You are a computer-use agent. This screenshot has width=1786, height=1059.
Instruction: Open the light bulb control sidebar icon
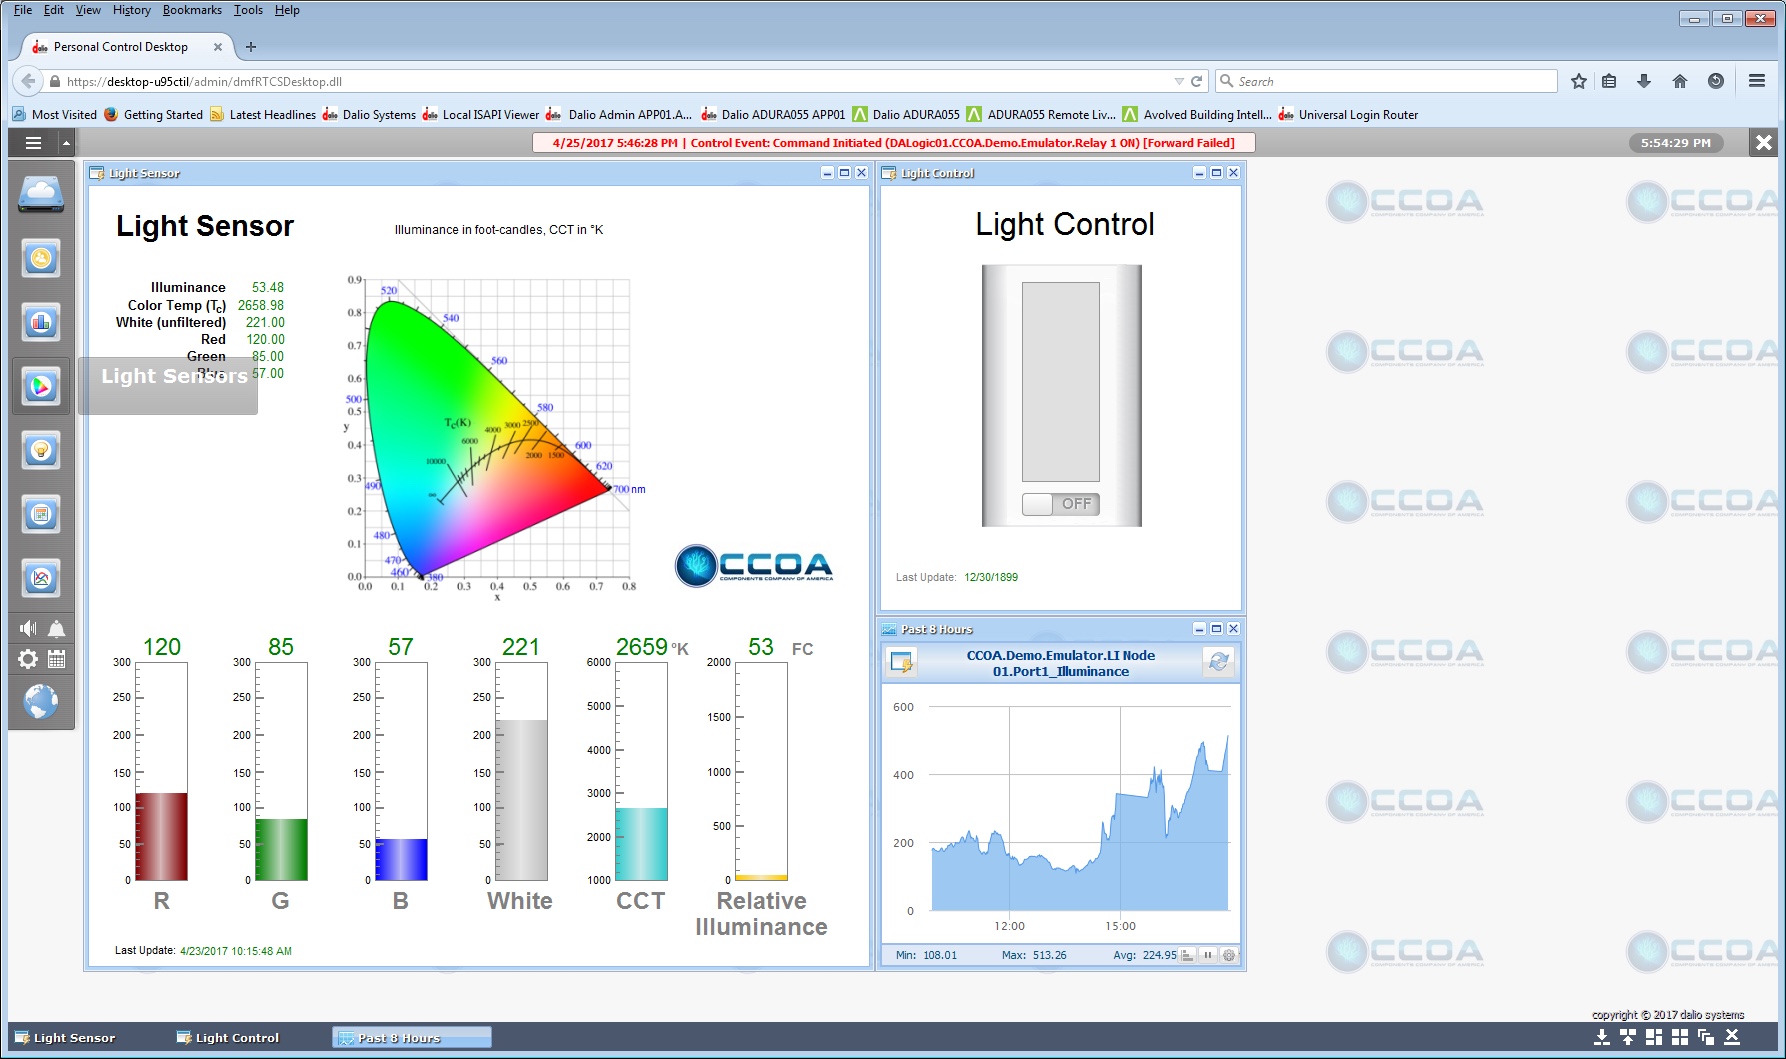[x=41, y=450]
